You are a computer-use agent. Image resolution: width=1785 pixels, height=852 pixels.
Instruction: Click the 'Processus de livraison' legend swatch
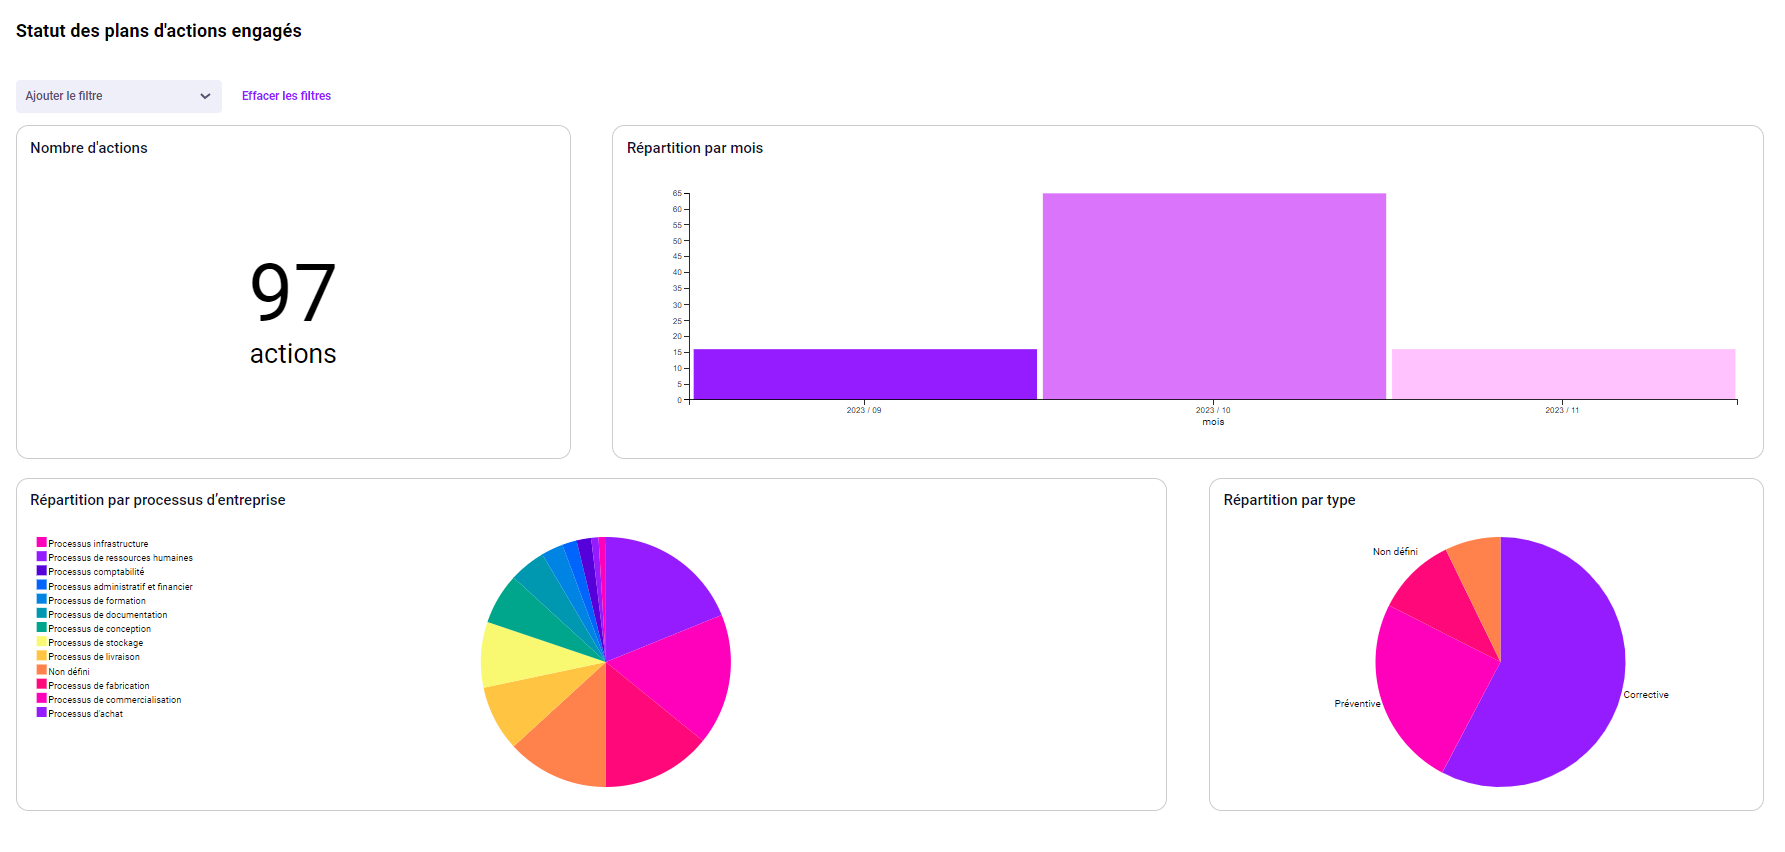click(42, 656)
